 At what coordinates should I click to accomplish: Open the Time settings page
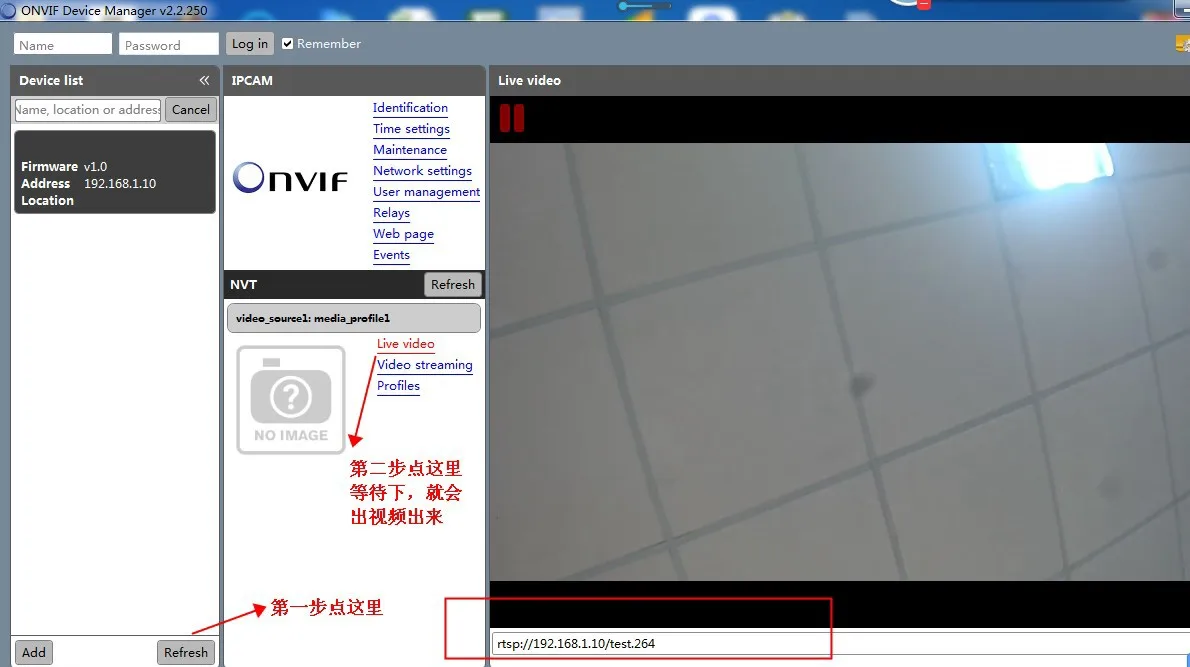411,129
